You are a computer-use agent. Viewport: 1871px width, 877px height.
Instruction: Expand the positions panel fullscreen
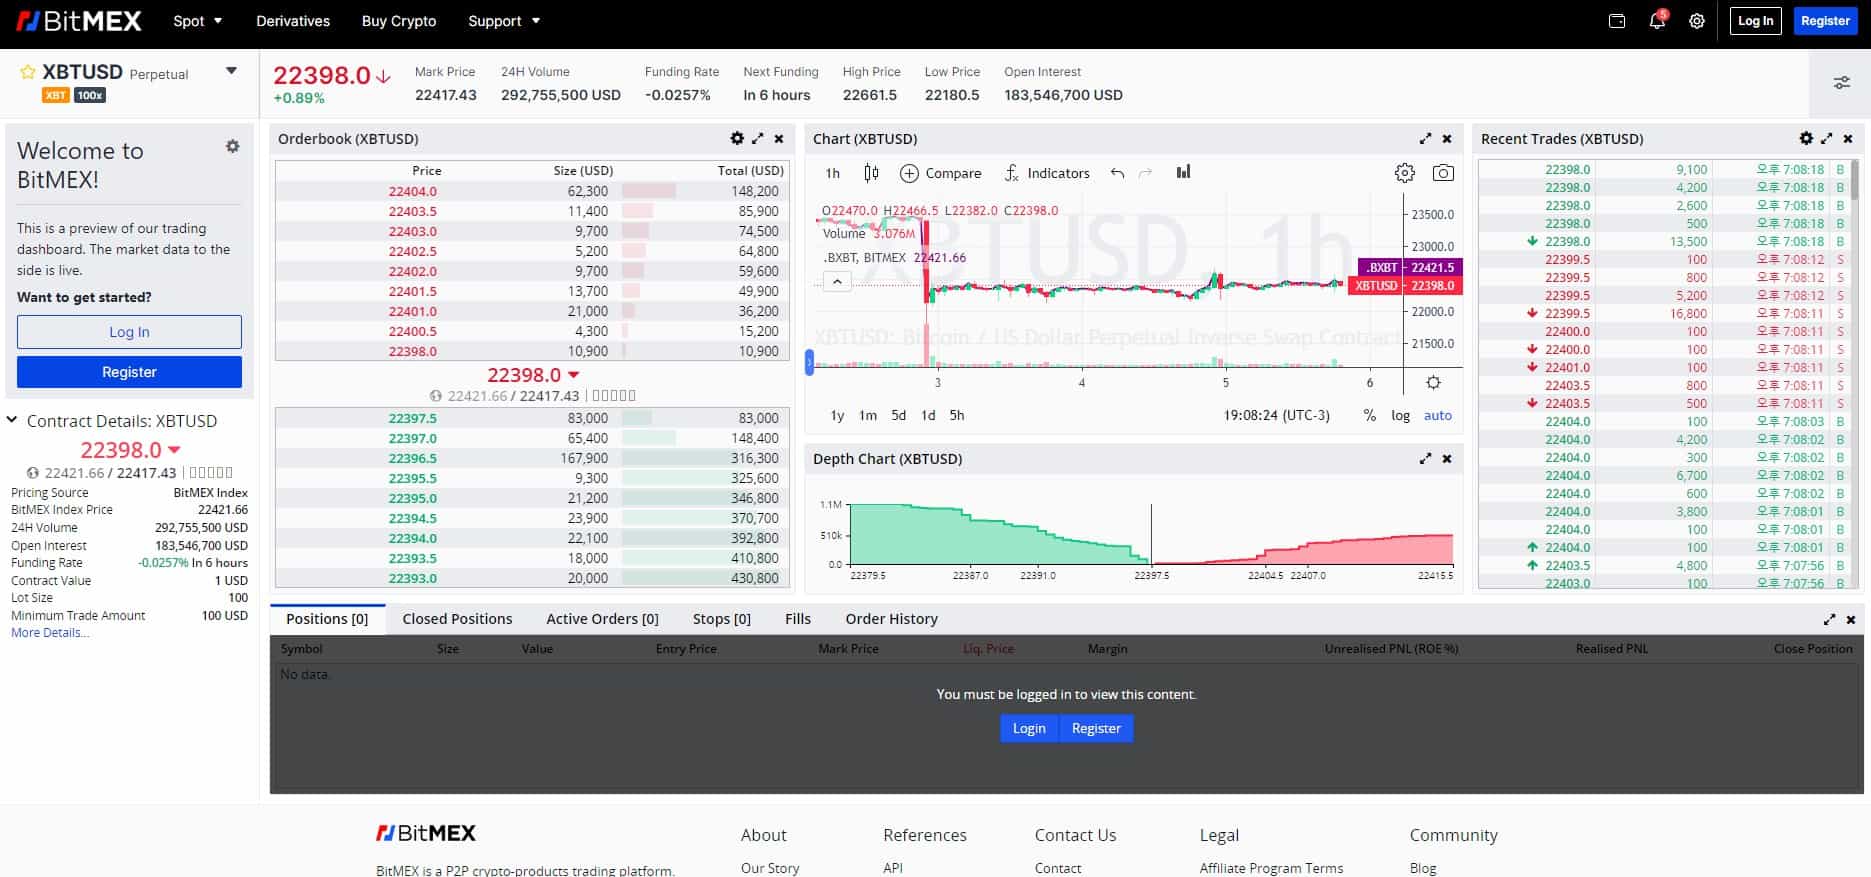[1829, 620]
